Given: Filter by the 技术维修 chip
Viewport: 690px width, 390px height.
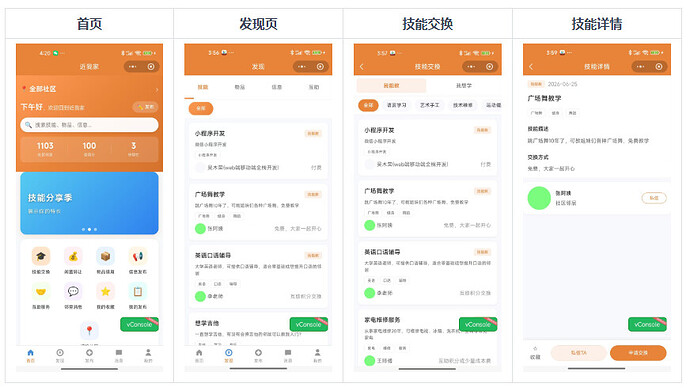Looking at the screenshot, I should point(462,105).
